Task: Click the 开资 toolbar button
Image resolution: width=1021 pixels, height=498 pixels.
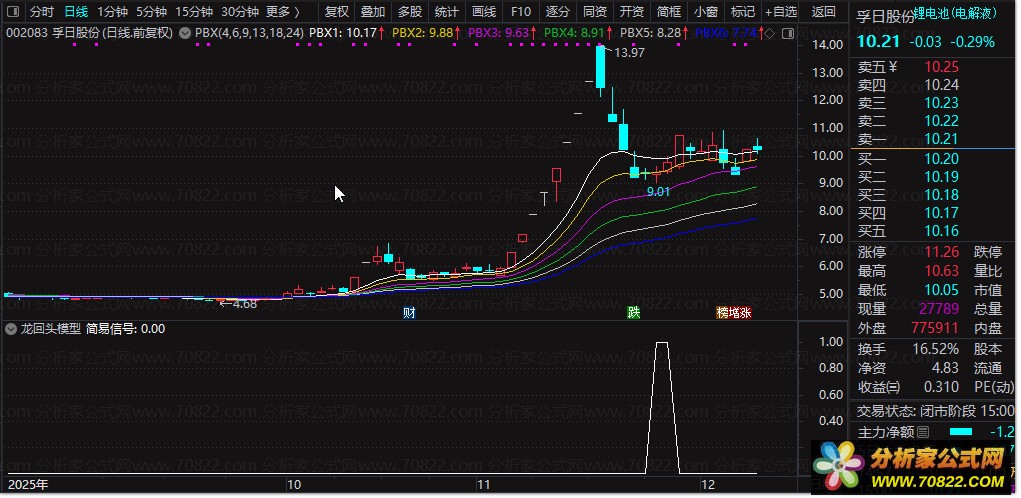Action: click(x=632, y=12)
